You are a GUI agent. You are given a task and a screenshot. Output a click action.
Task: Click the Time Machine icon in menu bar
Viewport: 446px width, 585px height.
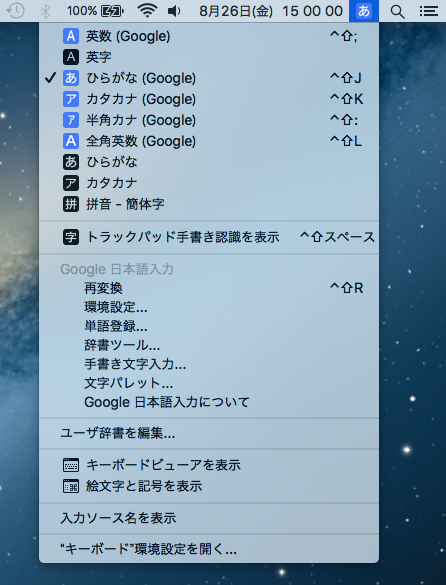[x=15, y=11]
